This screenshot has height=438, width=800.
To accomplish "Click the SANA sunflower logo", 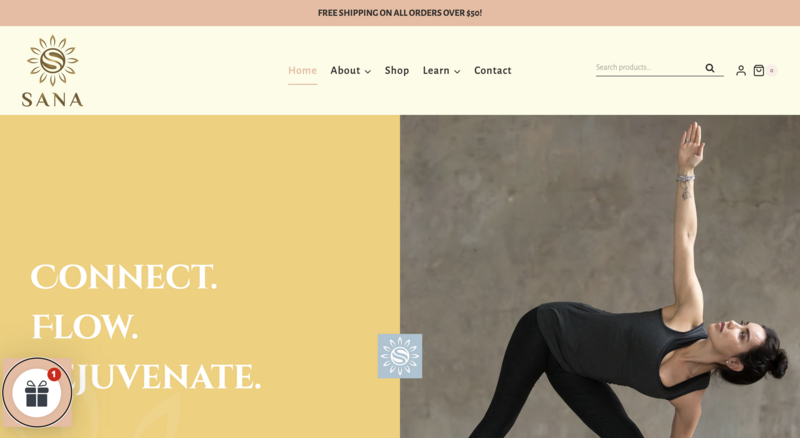I will pyautogui.click(x=53, y=70).
